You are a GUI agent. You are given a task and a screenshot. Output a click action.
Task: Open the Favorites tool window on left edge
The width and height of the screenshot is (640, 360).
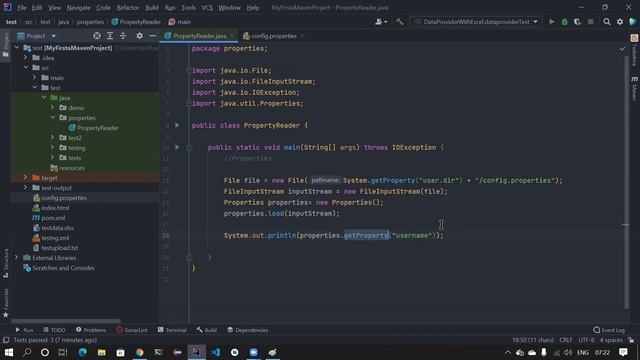coord(6,303)
